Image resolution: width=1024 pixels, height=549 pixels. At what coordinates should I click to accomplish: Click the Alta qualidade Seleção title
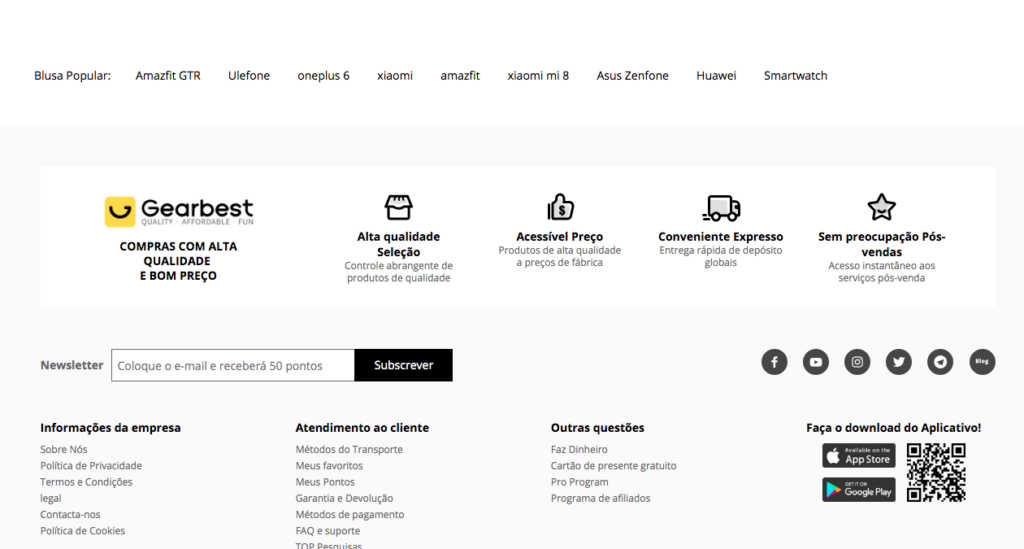click(398, 244)
